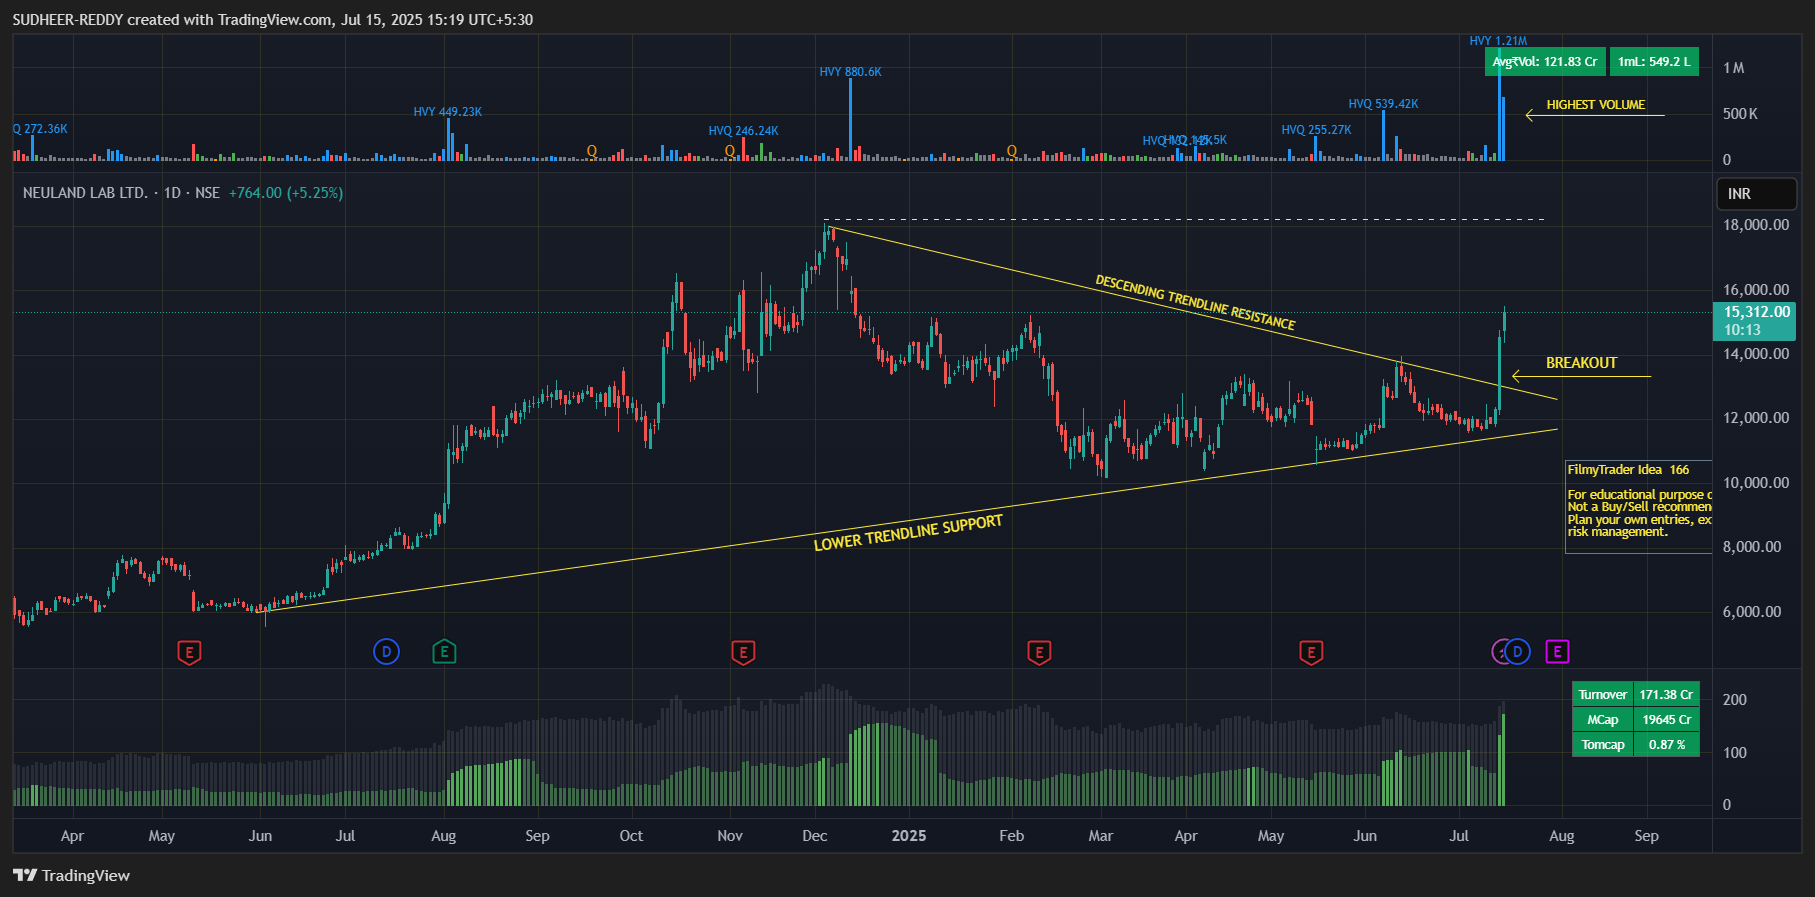Click the tallest blue HVY 1.21M volume bar
Viewport: 1815px width, 897px height.
click(1499, 104)
